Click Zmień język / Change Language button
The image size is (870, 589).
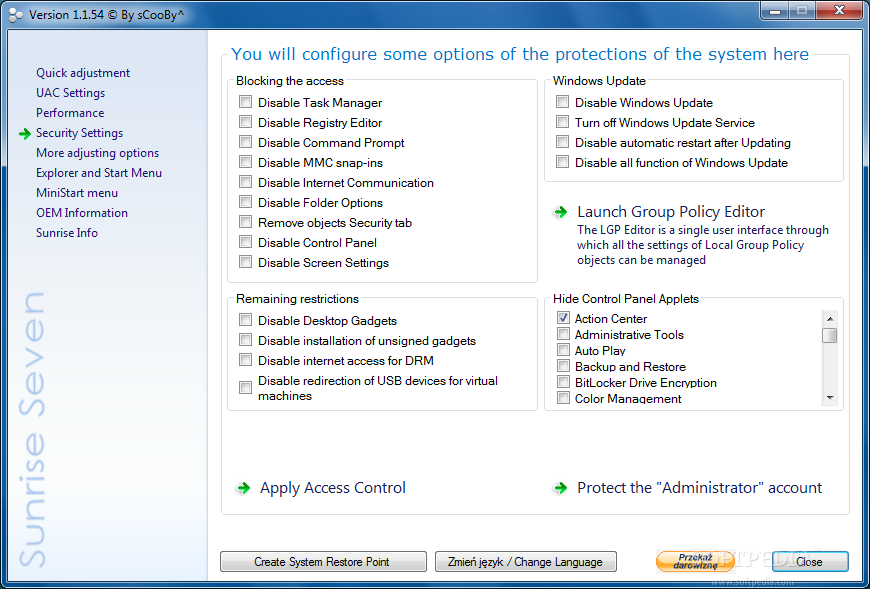pyautogui.click(x=525, y=561)
